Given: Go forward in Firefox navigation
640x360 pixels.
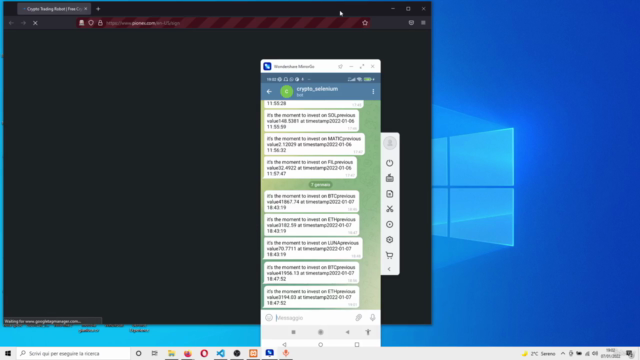Looking at the screenshot, I should 23,23.
